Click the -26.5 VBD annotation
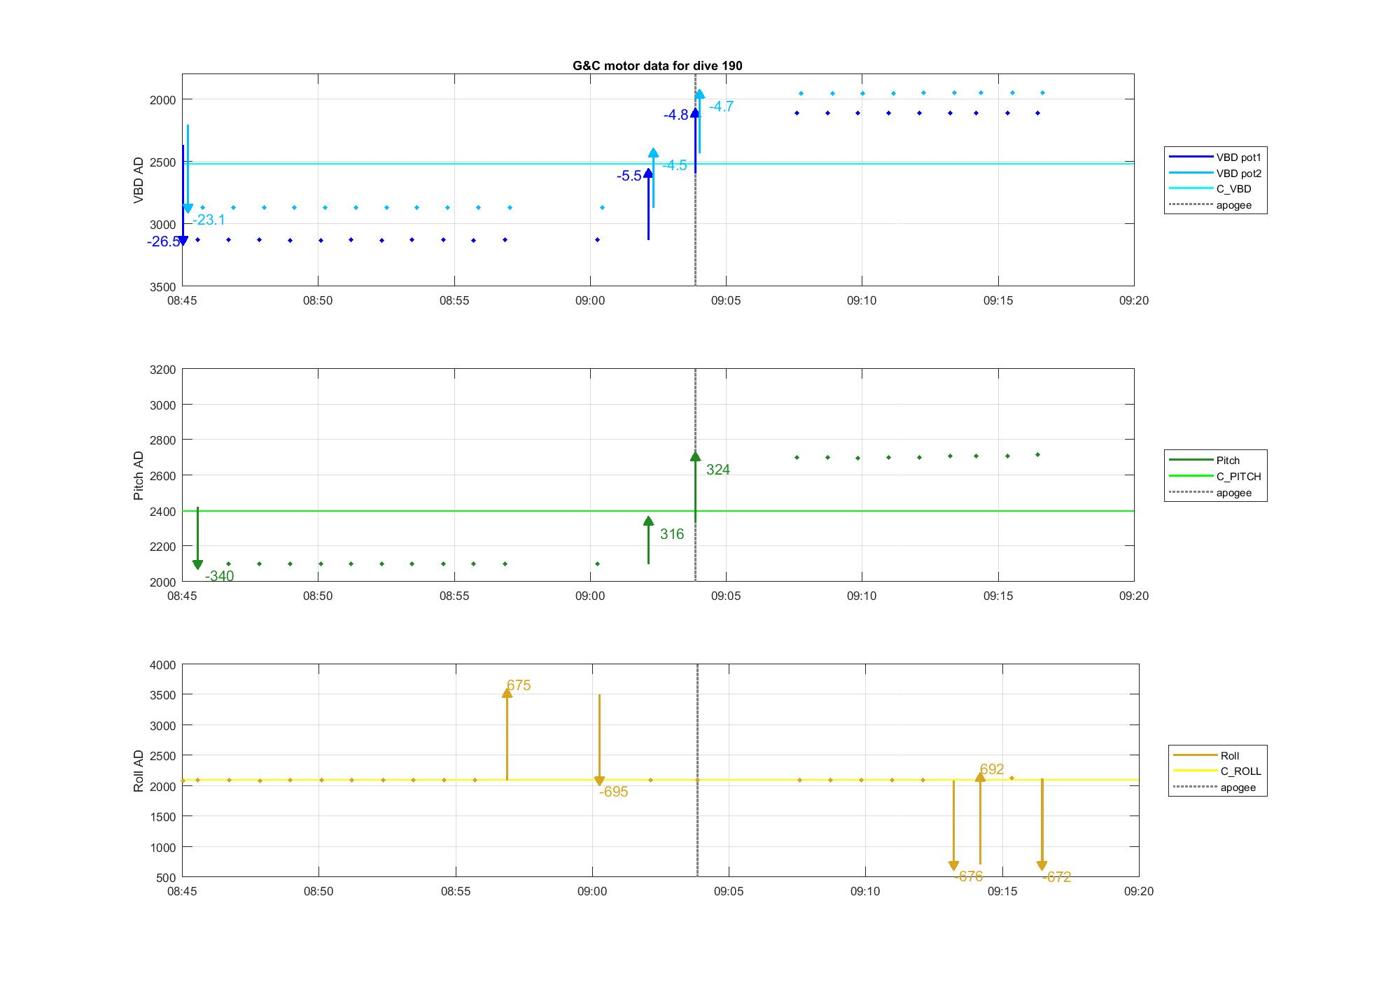 164,241
